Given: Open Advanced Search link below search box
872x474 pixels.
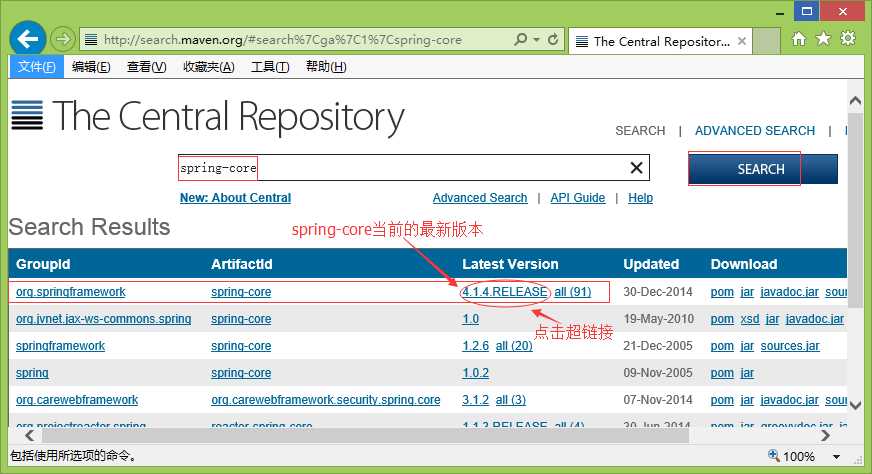Looking at the screenshot, I should tap(480, 198).
